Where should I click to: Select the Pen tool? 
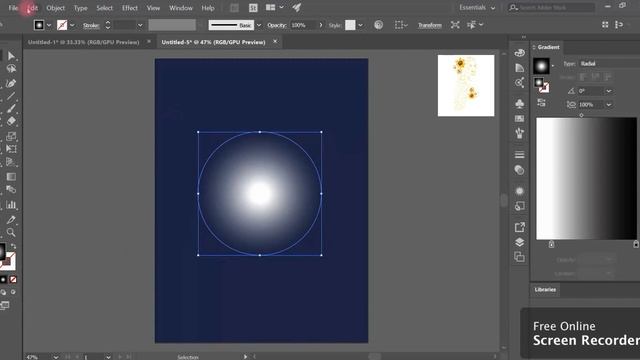(11, 83)
